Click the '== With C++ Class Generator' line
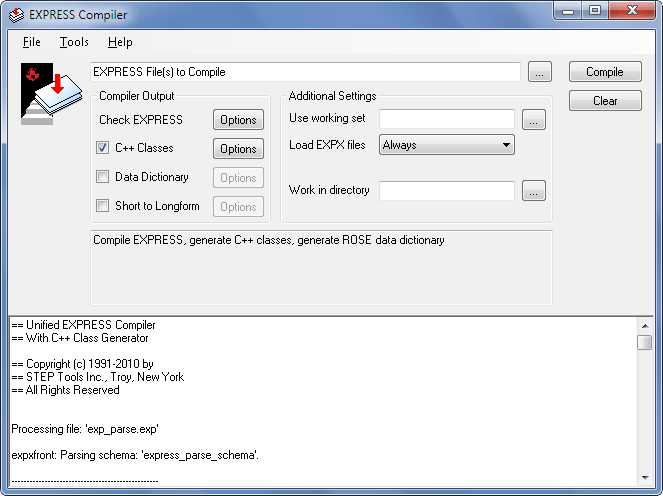 [80, 338]
